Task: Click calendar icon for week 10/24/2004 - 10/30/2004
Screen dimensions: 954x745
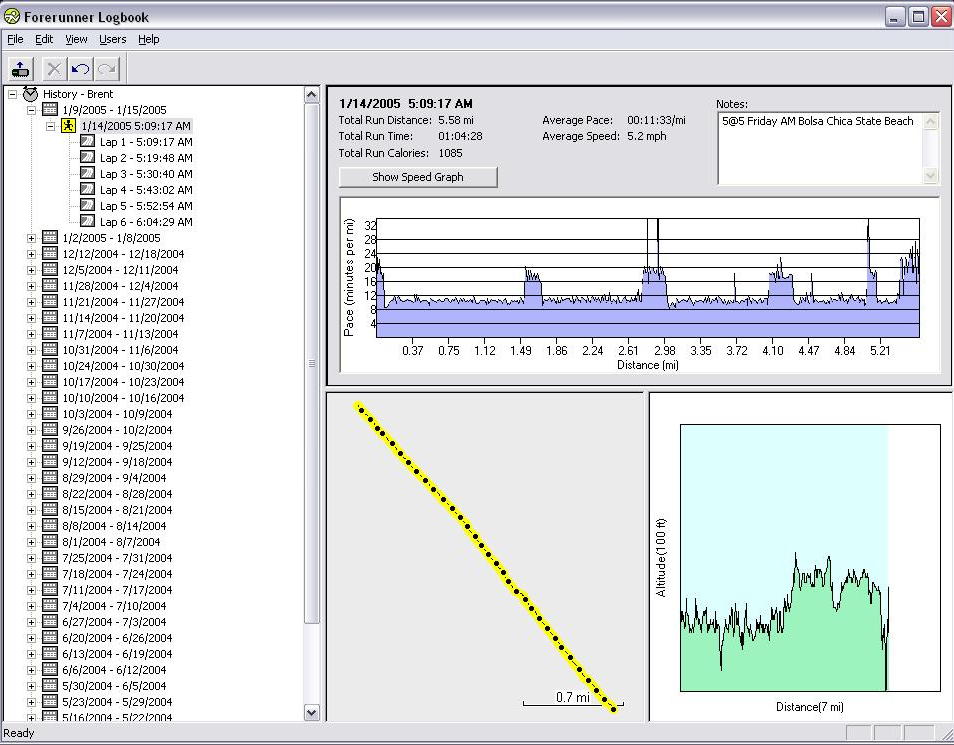Action: pos(50,366)
